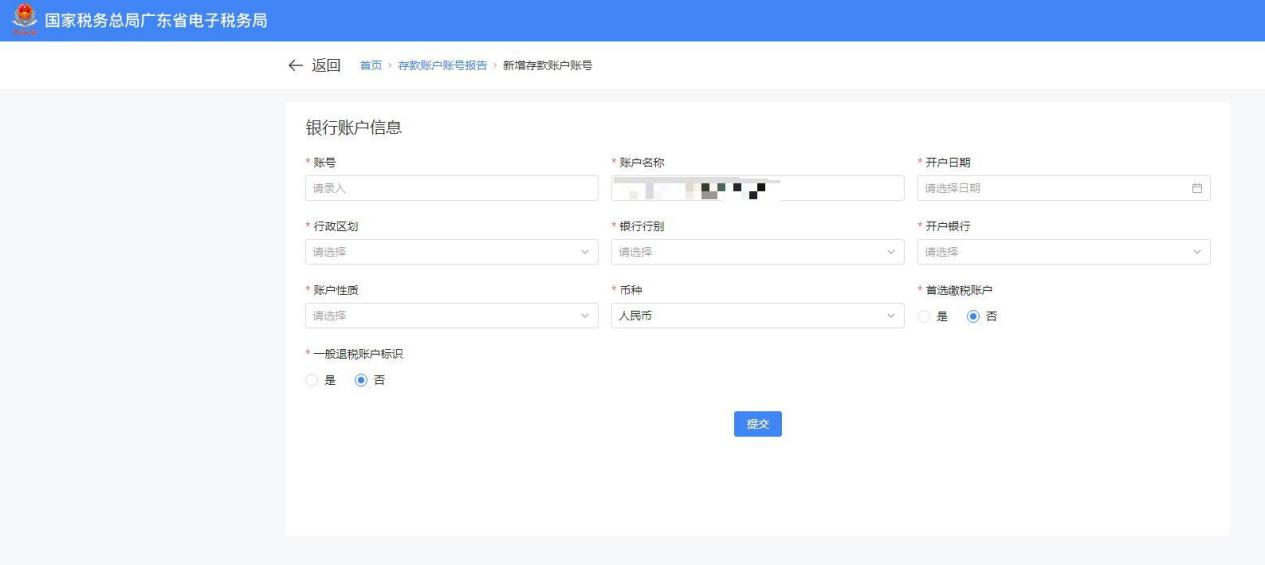The height and width of the screenshot is (565, 1265).
Task: Click the 提交 submit button
Action: (757, 424)
